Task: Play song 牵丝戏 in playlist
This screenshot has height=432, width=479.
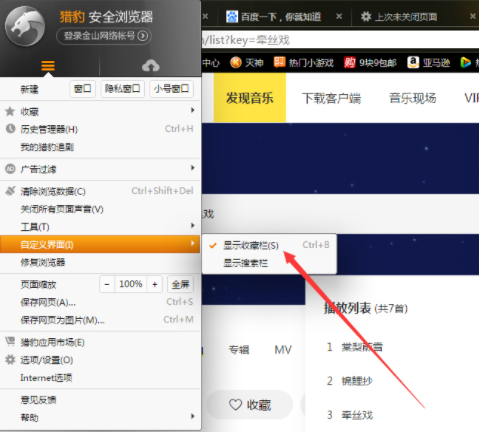Action: 357,415
